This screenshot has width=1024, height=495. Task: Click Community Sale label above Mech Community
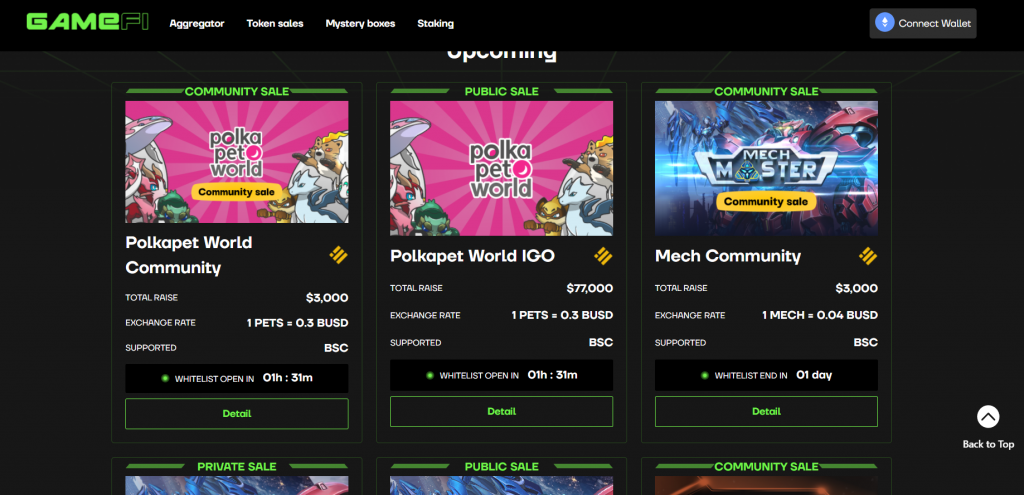click(x=766, y=91)
